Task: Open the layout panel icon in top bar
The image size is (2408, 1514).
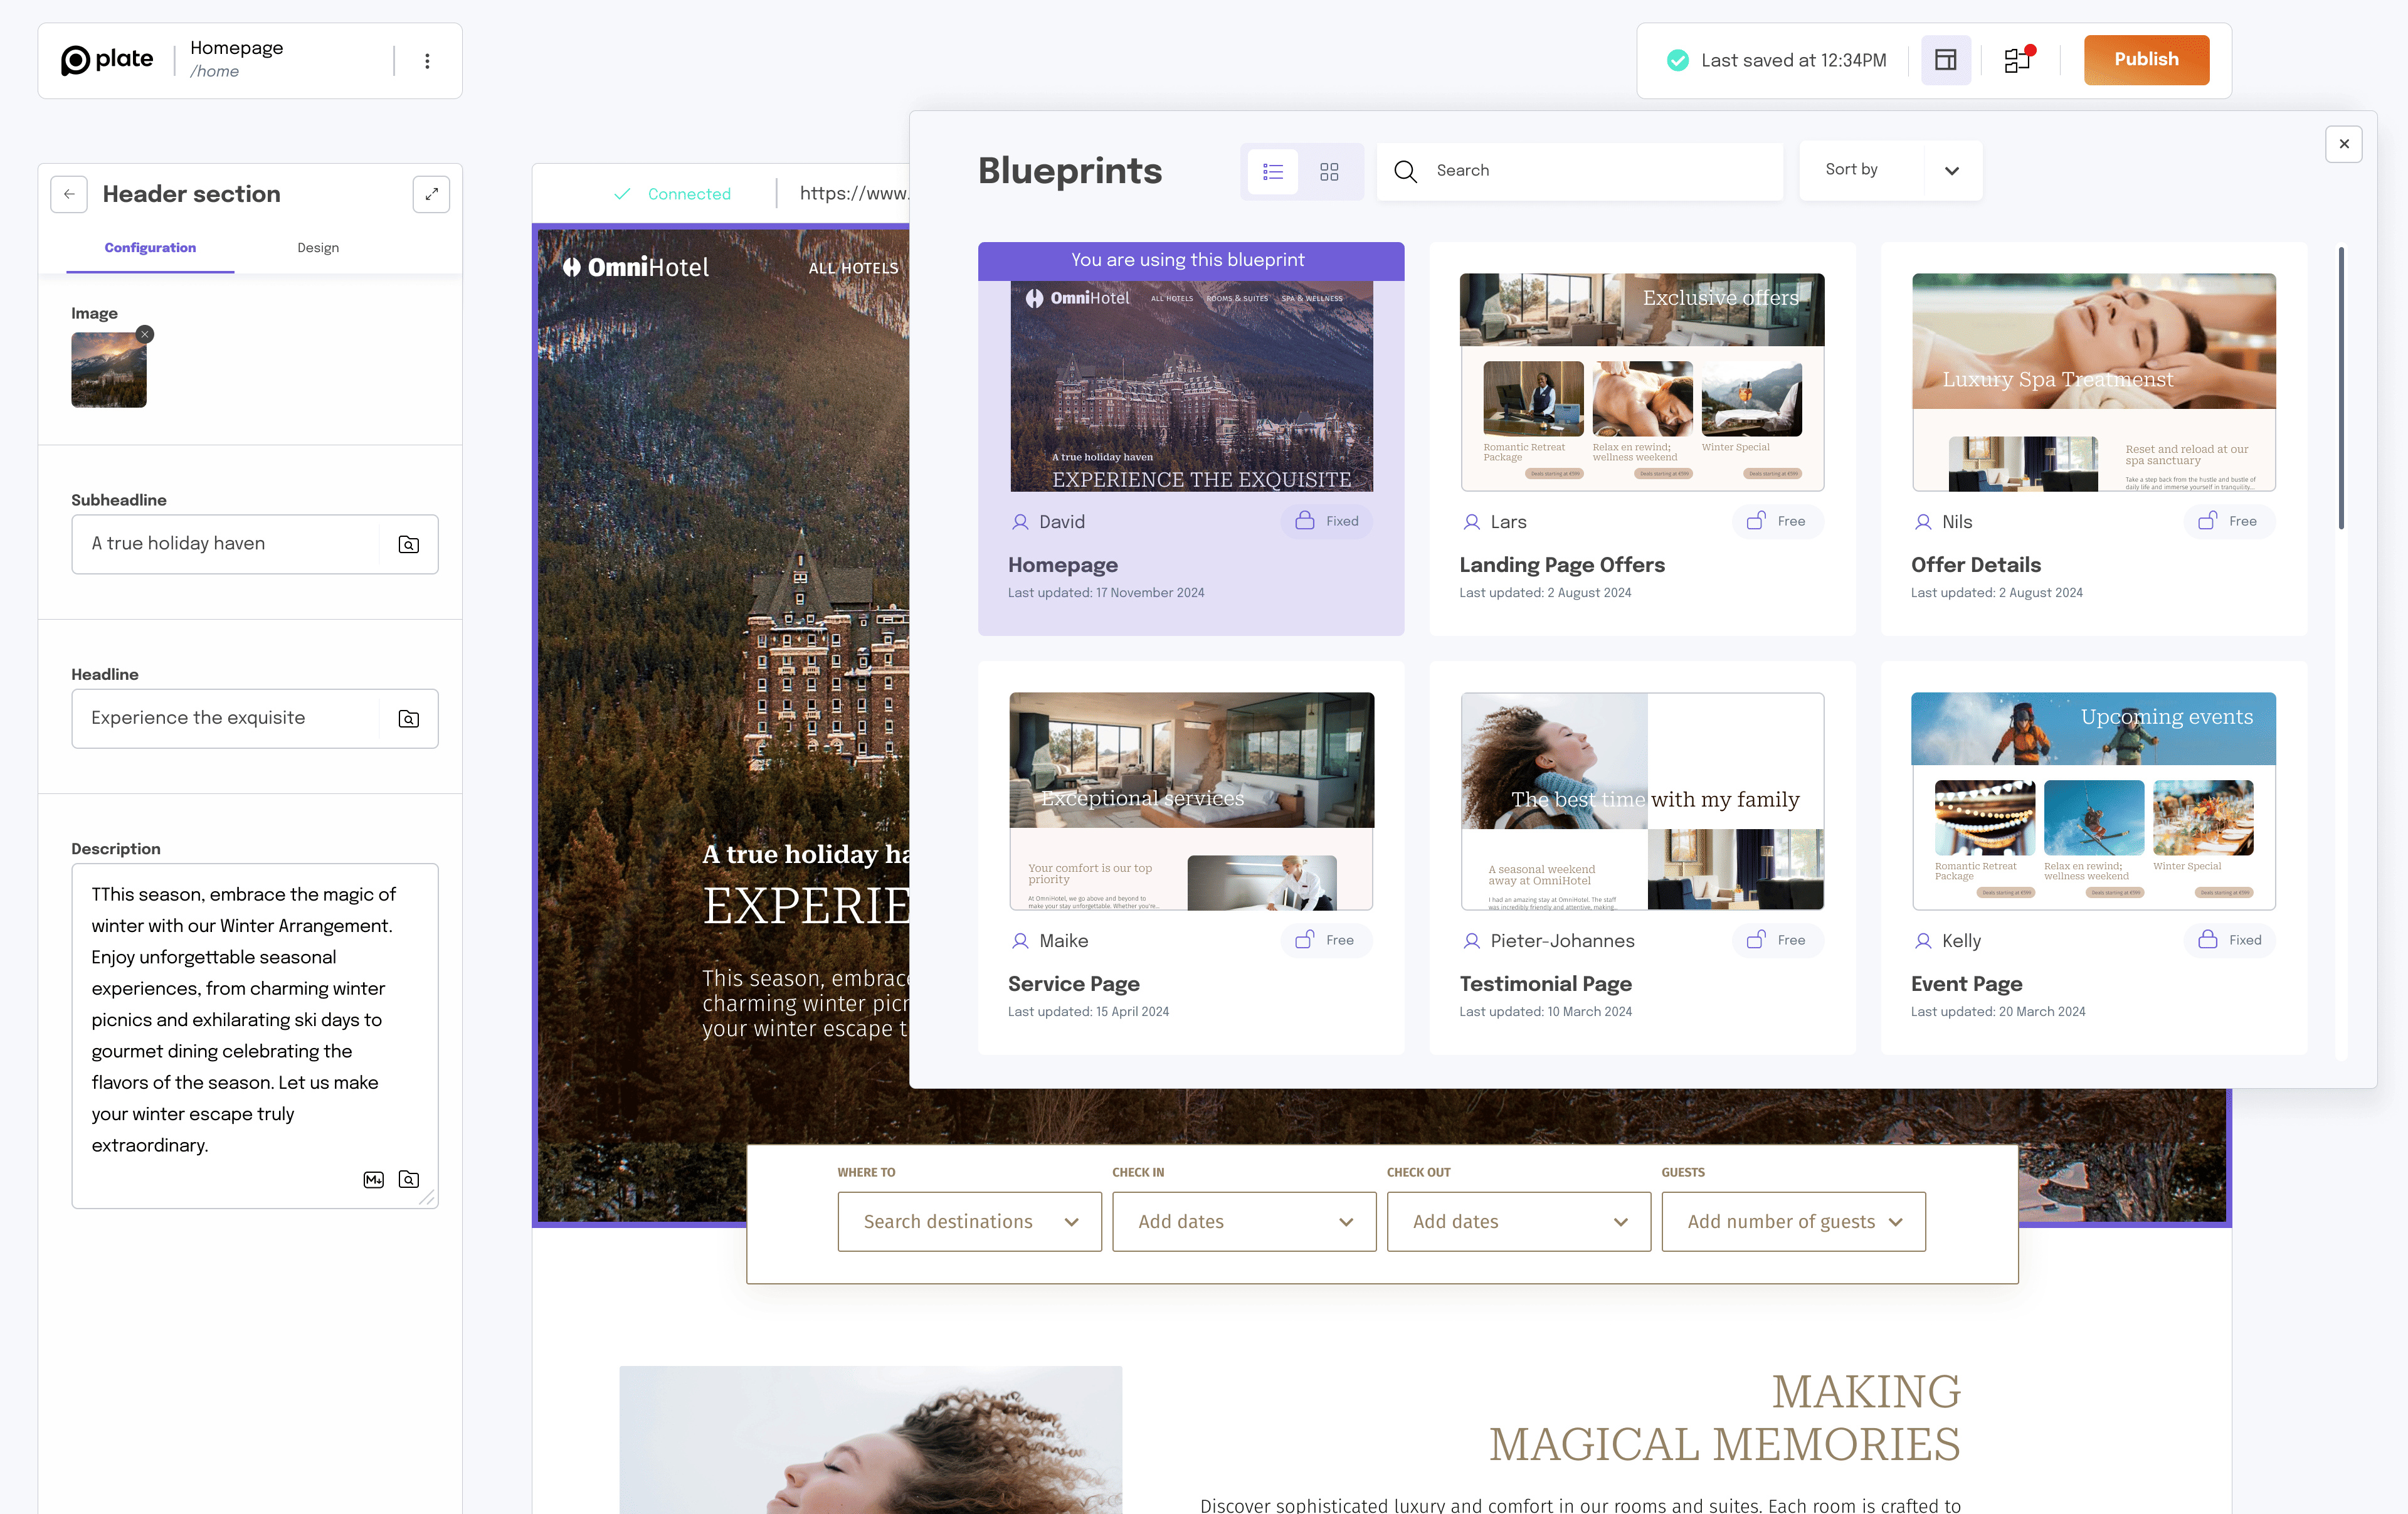Action: 1945,60
